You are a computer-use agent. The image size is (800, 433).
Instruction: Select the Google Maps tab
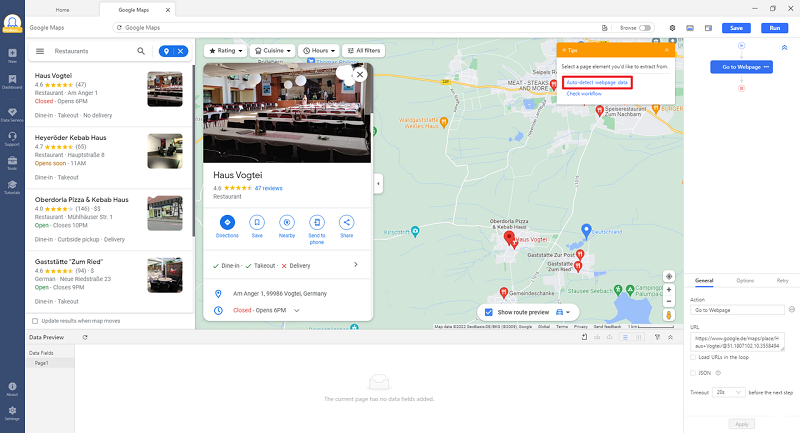click(x=137, y=10)
